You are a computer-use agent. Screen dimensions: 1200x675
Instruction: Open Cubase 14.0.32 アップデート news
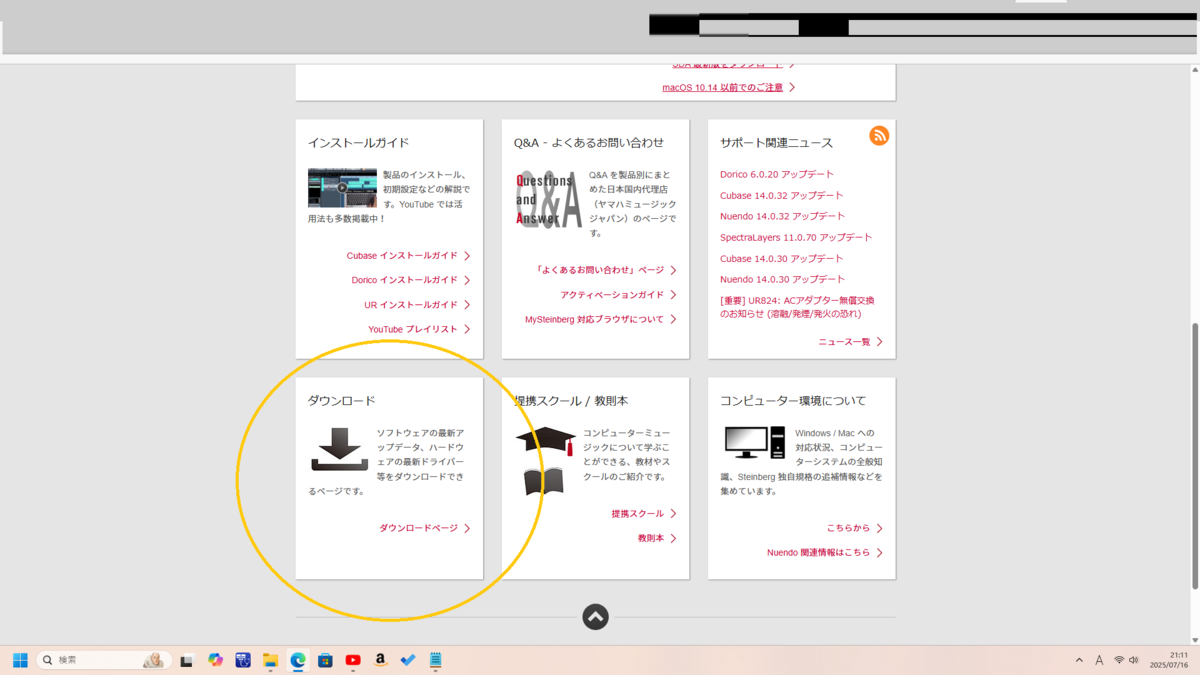click(x=781, y=195)
